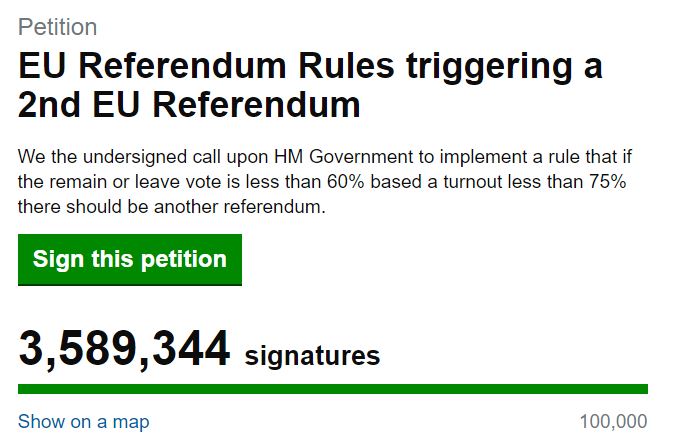This screenshot has height=443, width=677.
Task: Click the green signatures progress bar
Action: [x=332, y=389]
